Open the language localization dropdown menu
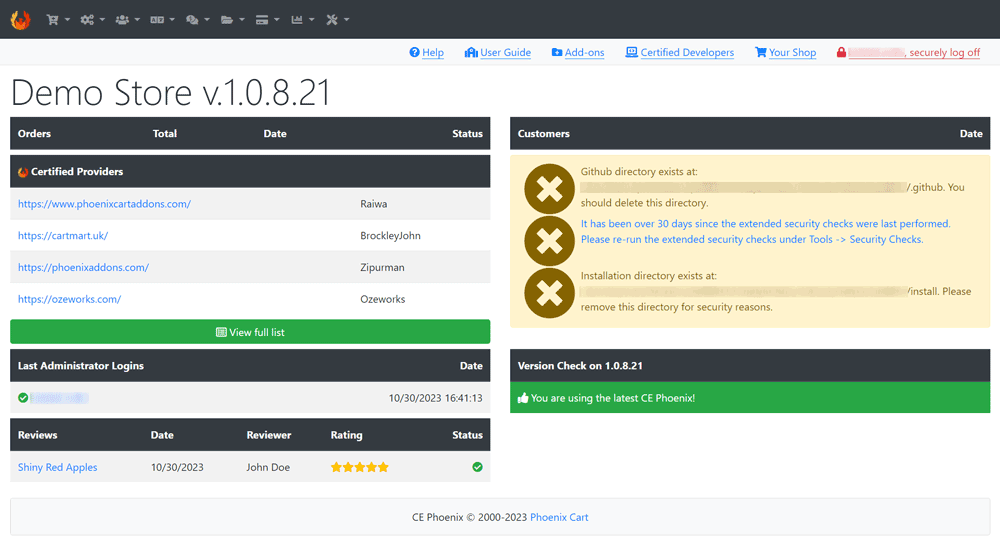 (x=162, y=20)
